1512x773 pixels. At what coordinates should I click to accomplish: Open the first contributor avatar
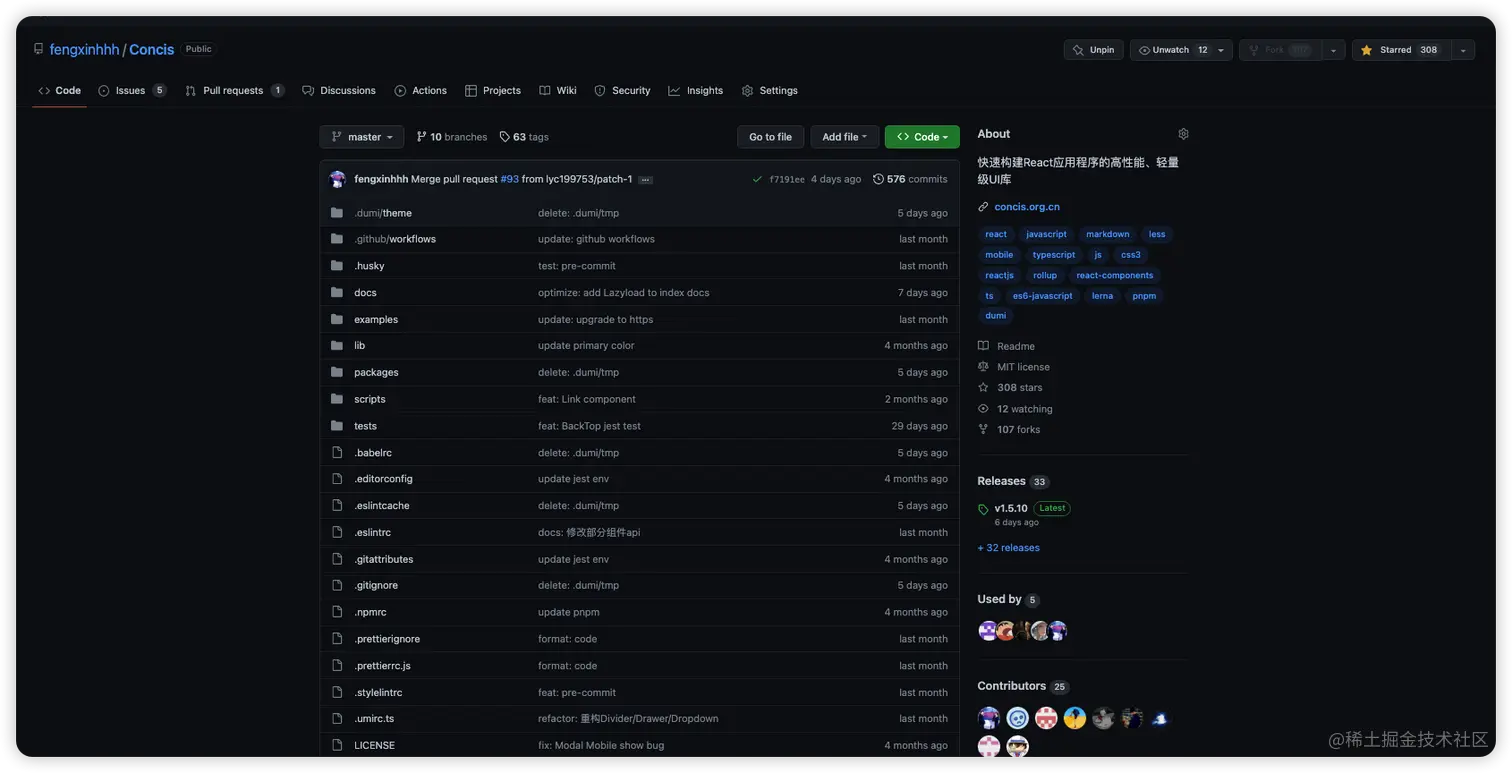(988, 718)
